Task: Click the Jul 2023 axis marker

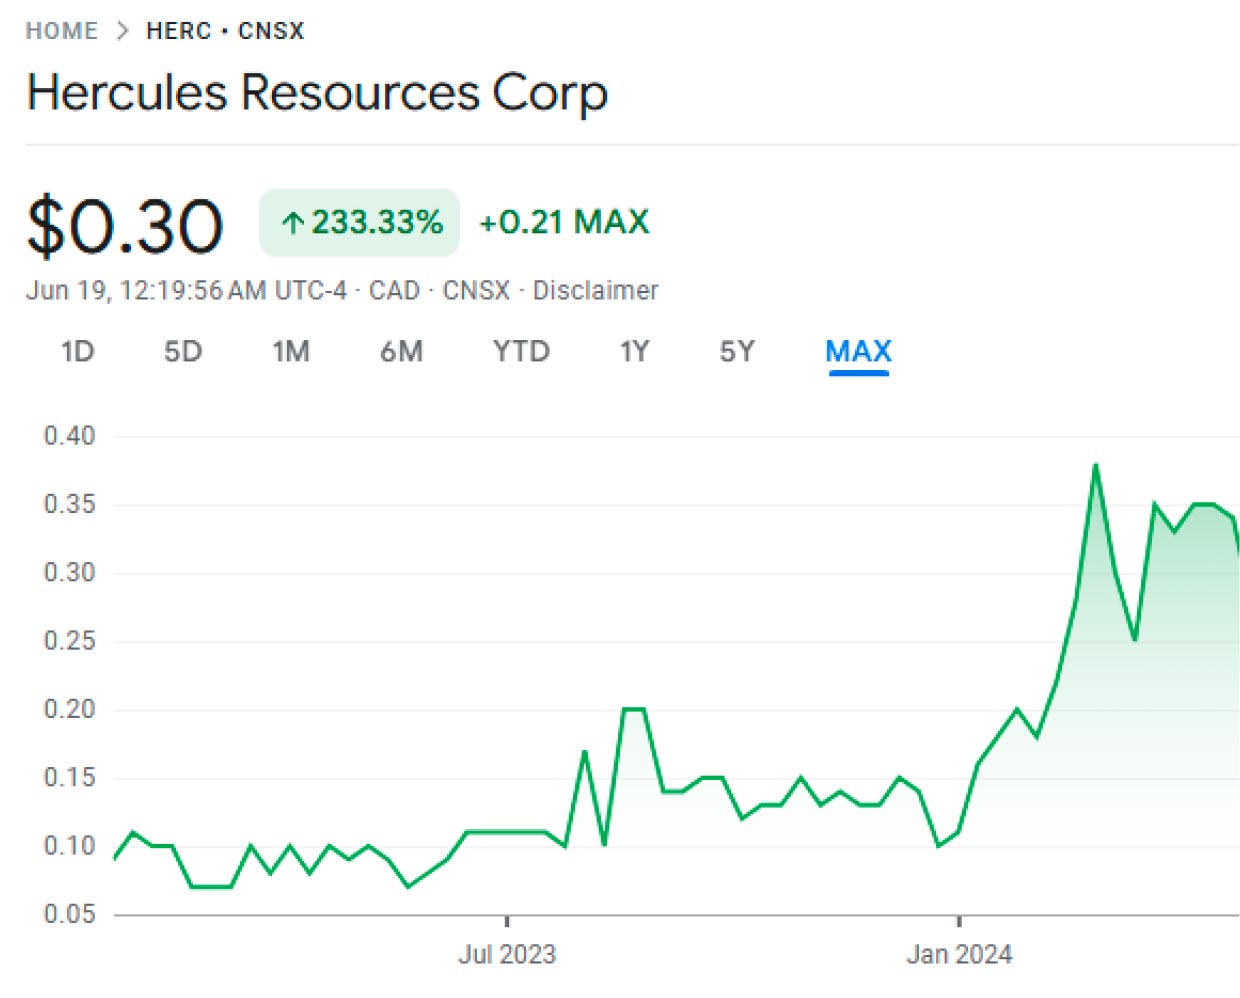Action: tap(507, 954)
